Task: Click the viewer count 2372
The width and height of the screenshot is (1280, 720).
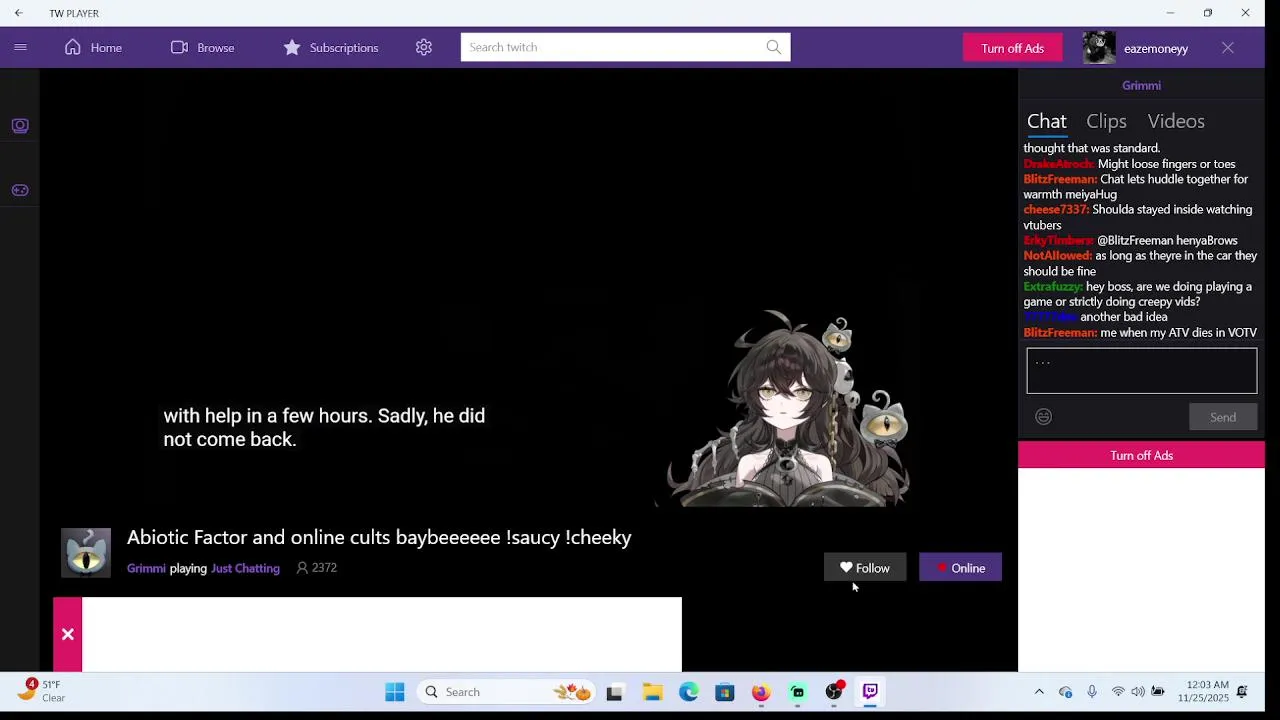Action: click(316, 568)
